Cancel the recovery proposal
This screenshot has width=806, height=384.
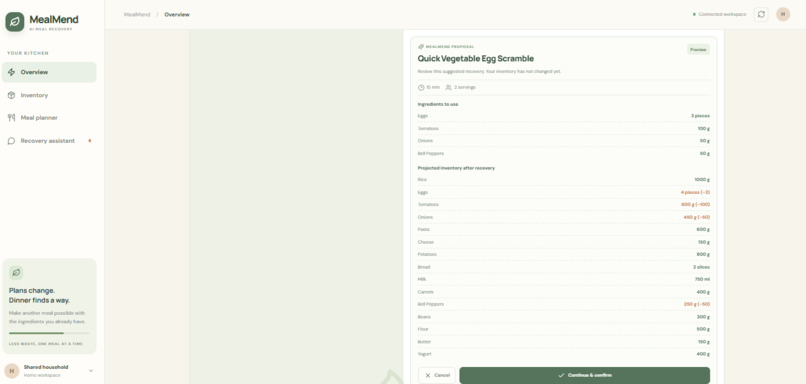pyautogui.click(x=436, y=375)
